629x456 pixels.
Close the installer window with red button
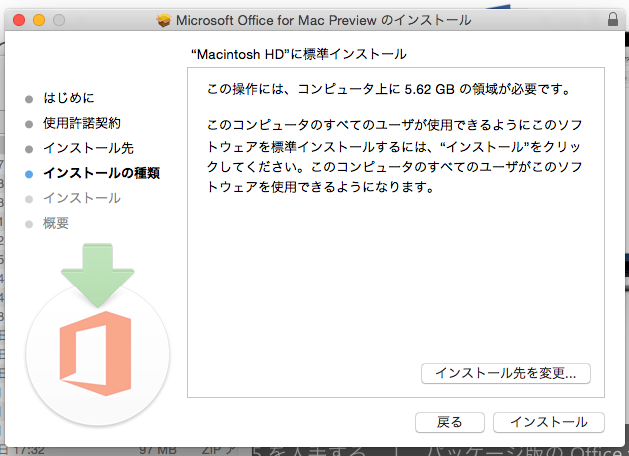click(19, 20)
